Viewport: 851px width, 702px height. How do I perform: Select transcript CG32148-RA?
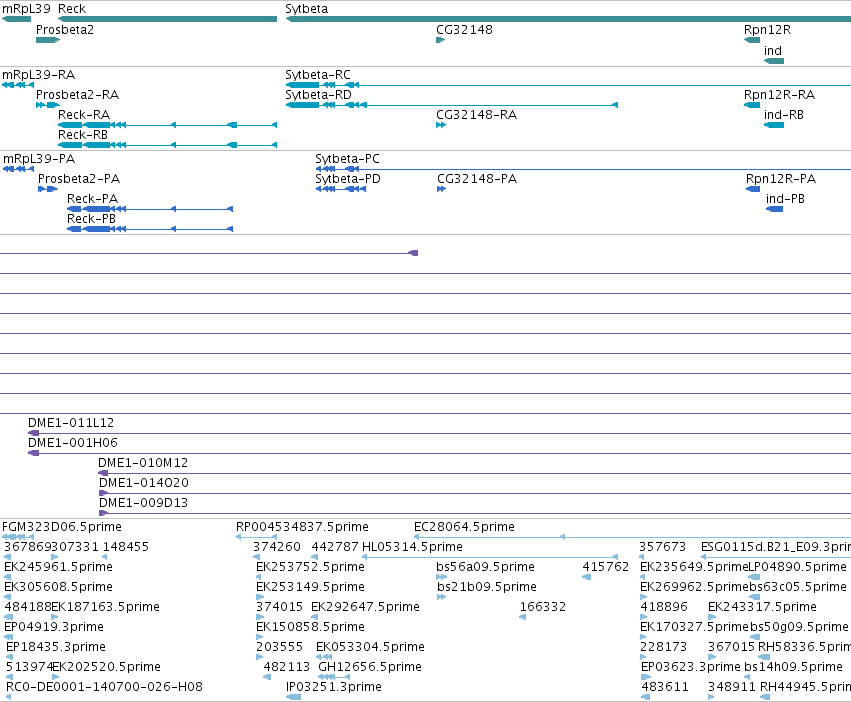point(477,115)
